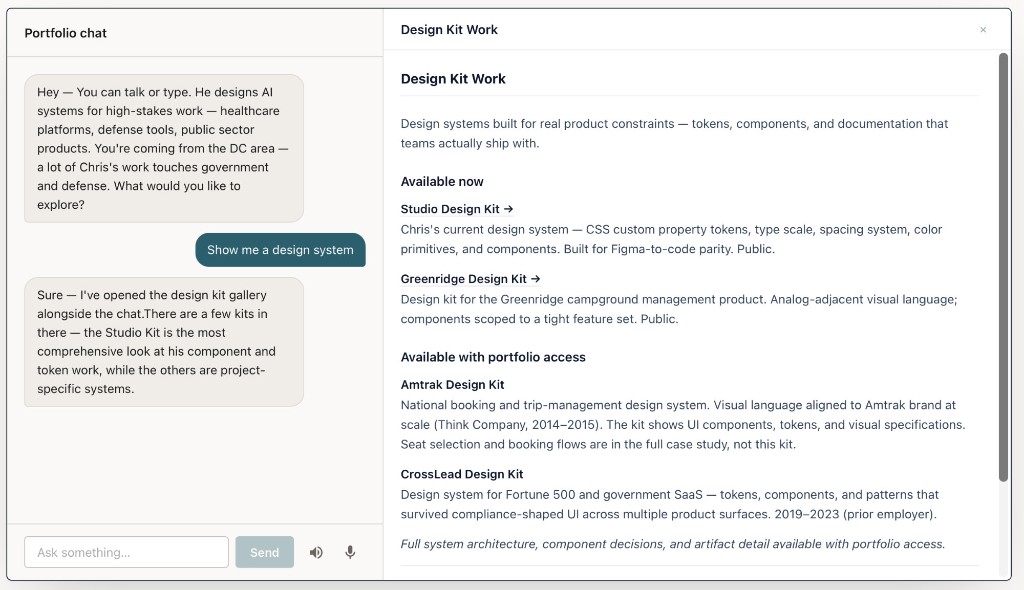Toggle the speaker audio icon
The width and height of the screenshot is (1024, 590).
(316, 553)
